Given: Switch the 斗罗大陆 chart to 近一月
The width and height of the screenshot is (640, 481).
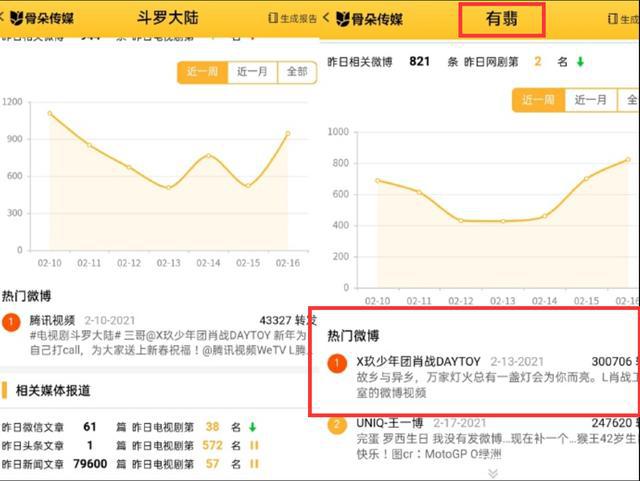Looking at the screenshot, I should 252,72.
